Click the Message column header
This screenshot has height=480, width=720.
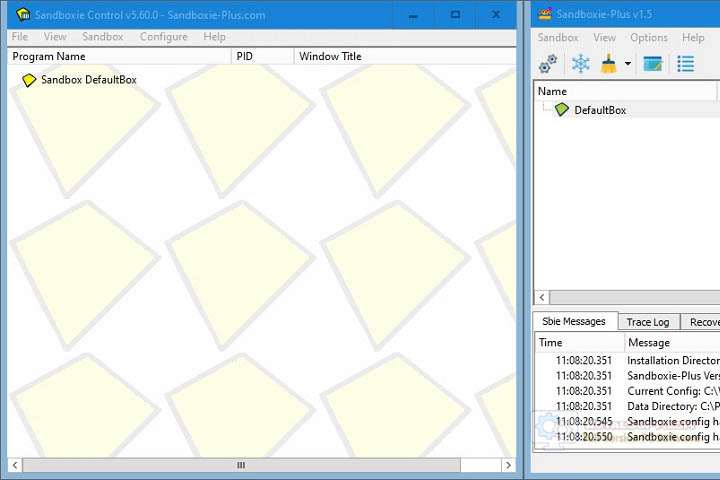[x=672, y=343]
